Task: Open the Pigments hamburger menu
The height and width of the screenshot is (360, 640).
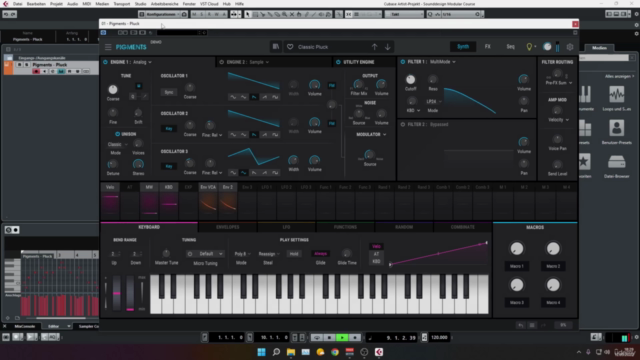Action: coord(108,47)
